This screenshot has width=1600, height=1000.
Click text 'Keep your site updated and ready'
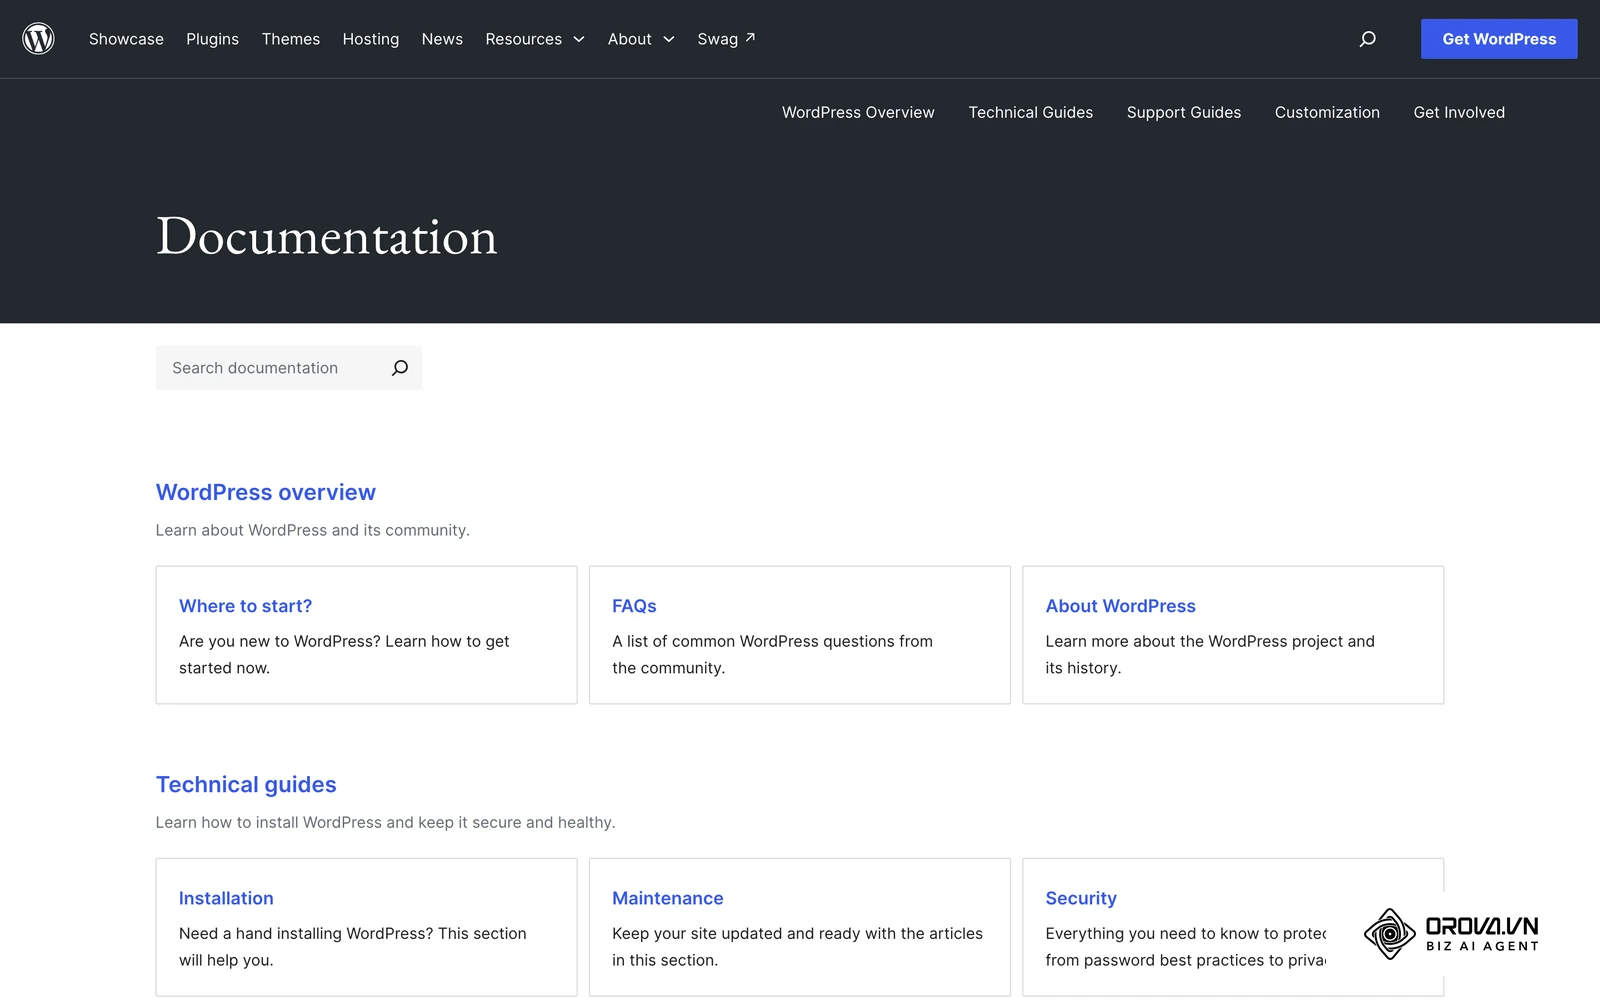pyautogui.click(x=736, y=933)
